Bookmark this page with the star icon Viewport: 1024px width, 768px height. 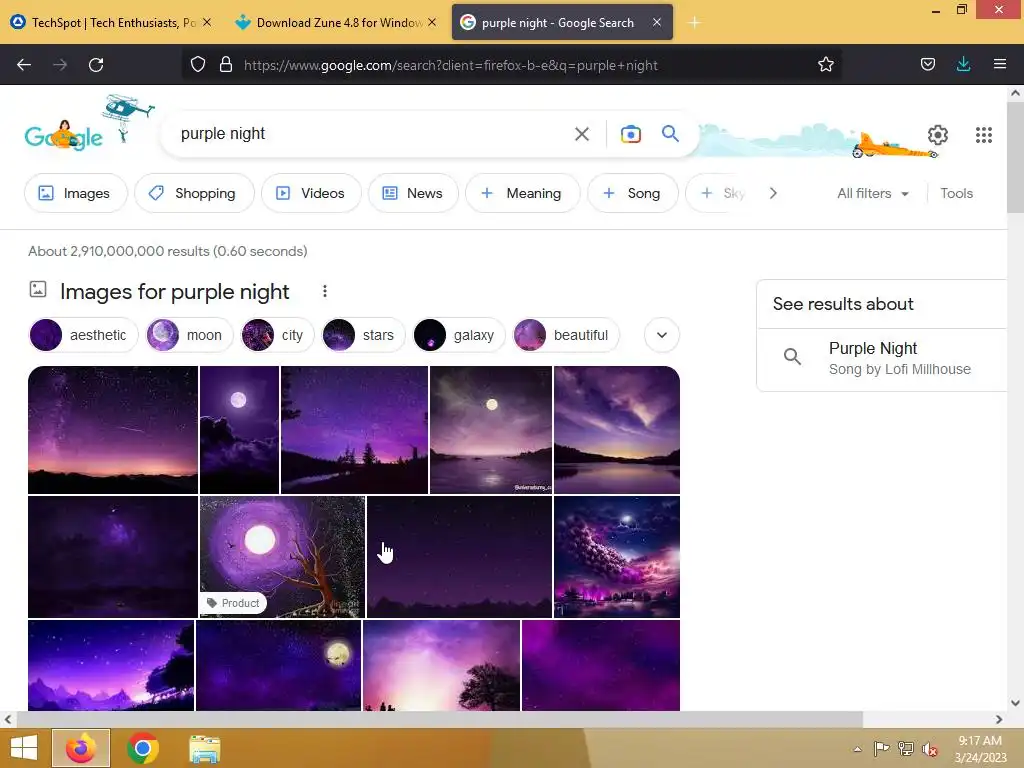tap(825, 65)
